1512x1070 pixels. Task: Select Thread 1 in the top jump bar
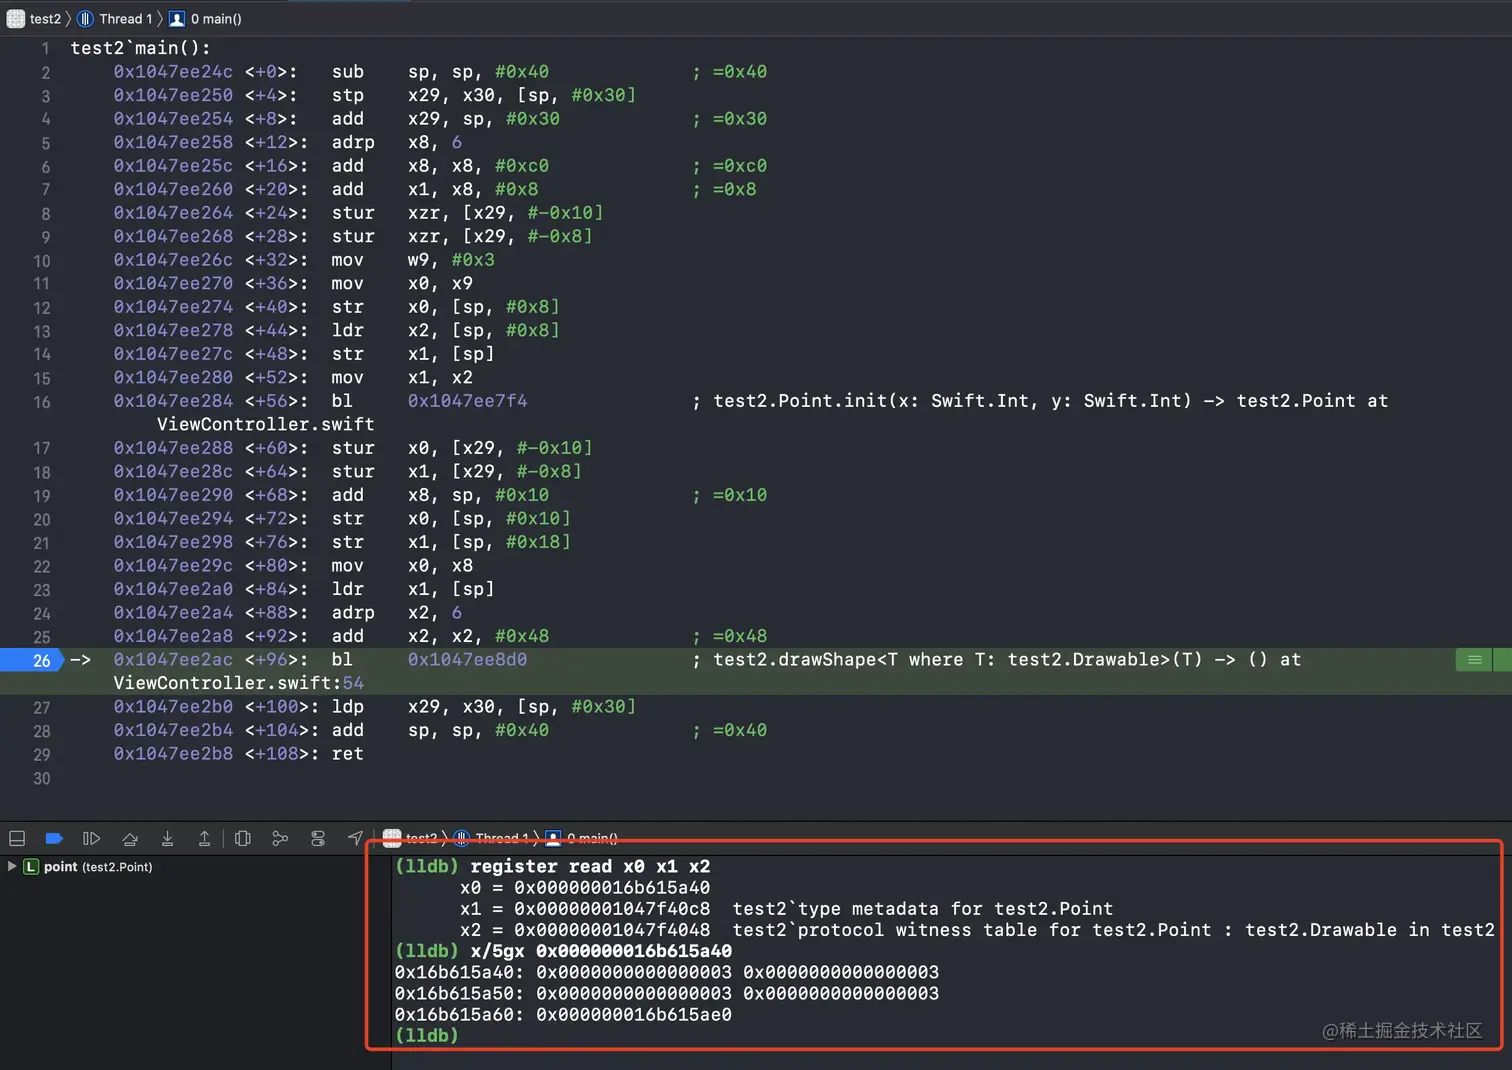point(126,18)
